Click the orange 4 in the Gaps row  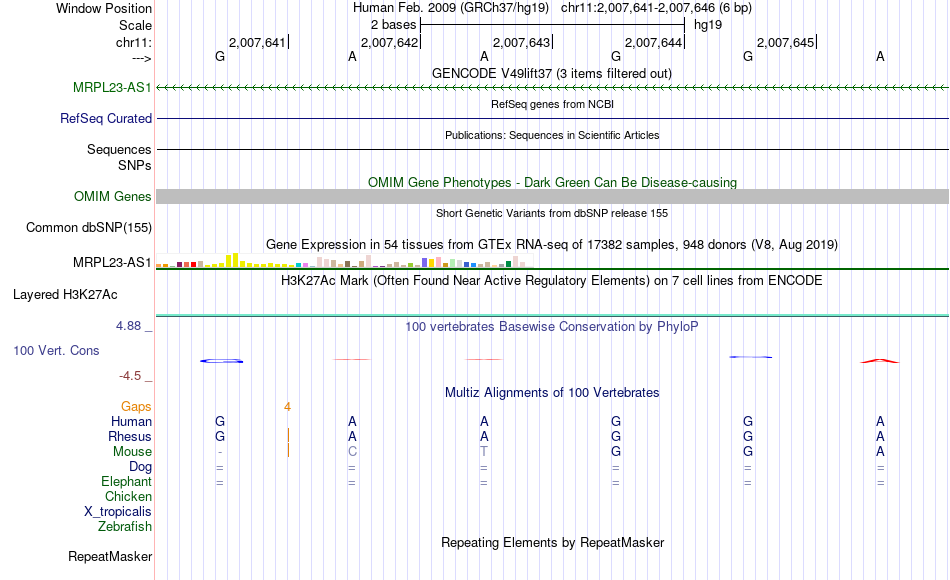coord(287,407)
